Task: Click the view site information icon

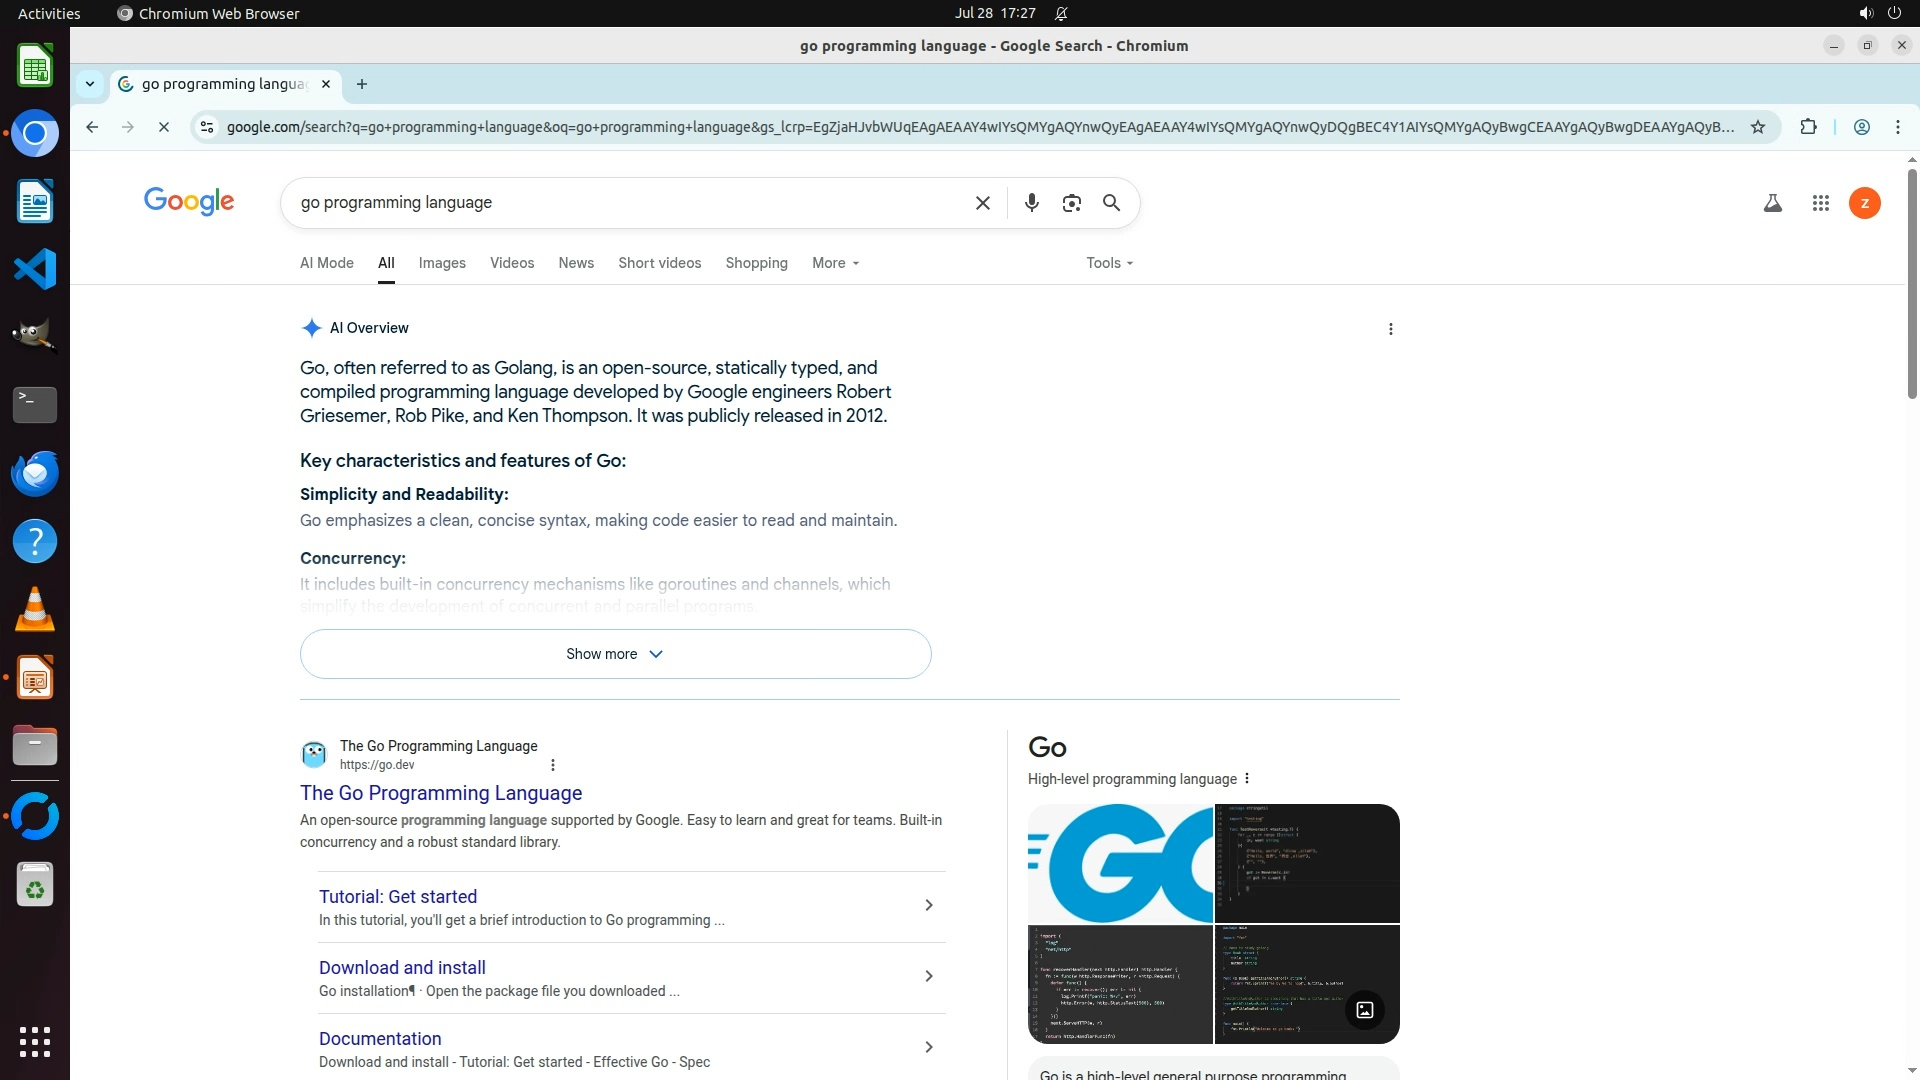Action: (207, 127)
